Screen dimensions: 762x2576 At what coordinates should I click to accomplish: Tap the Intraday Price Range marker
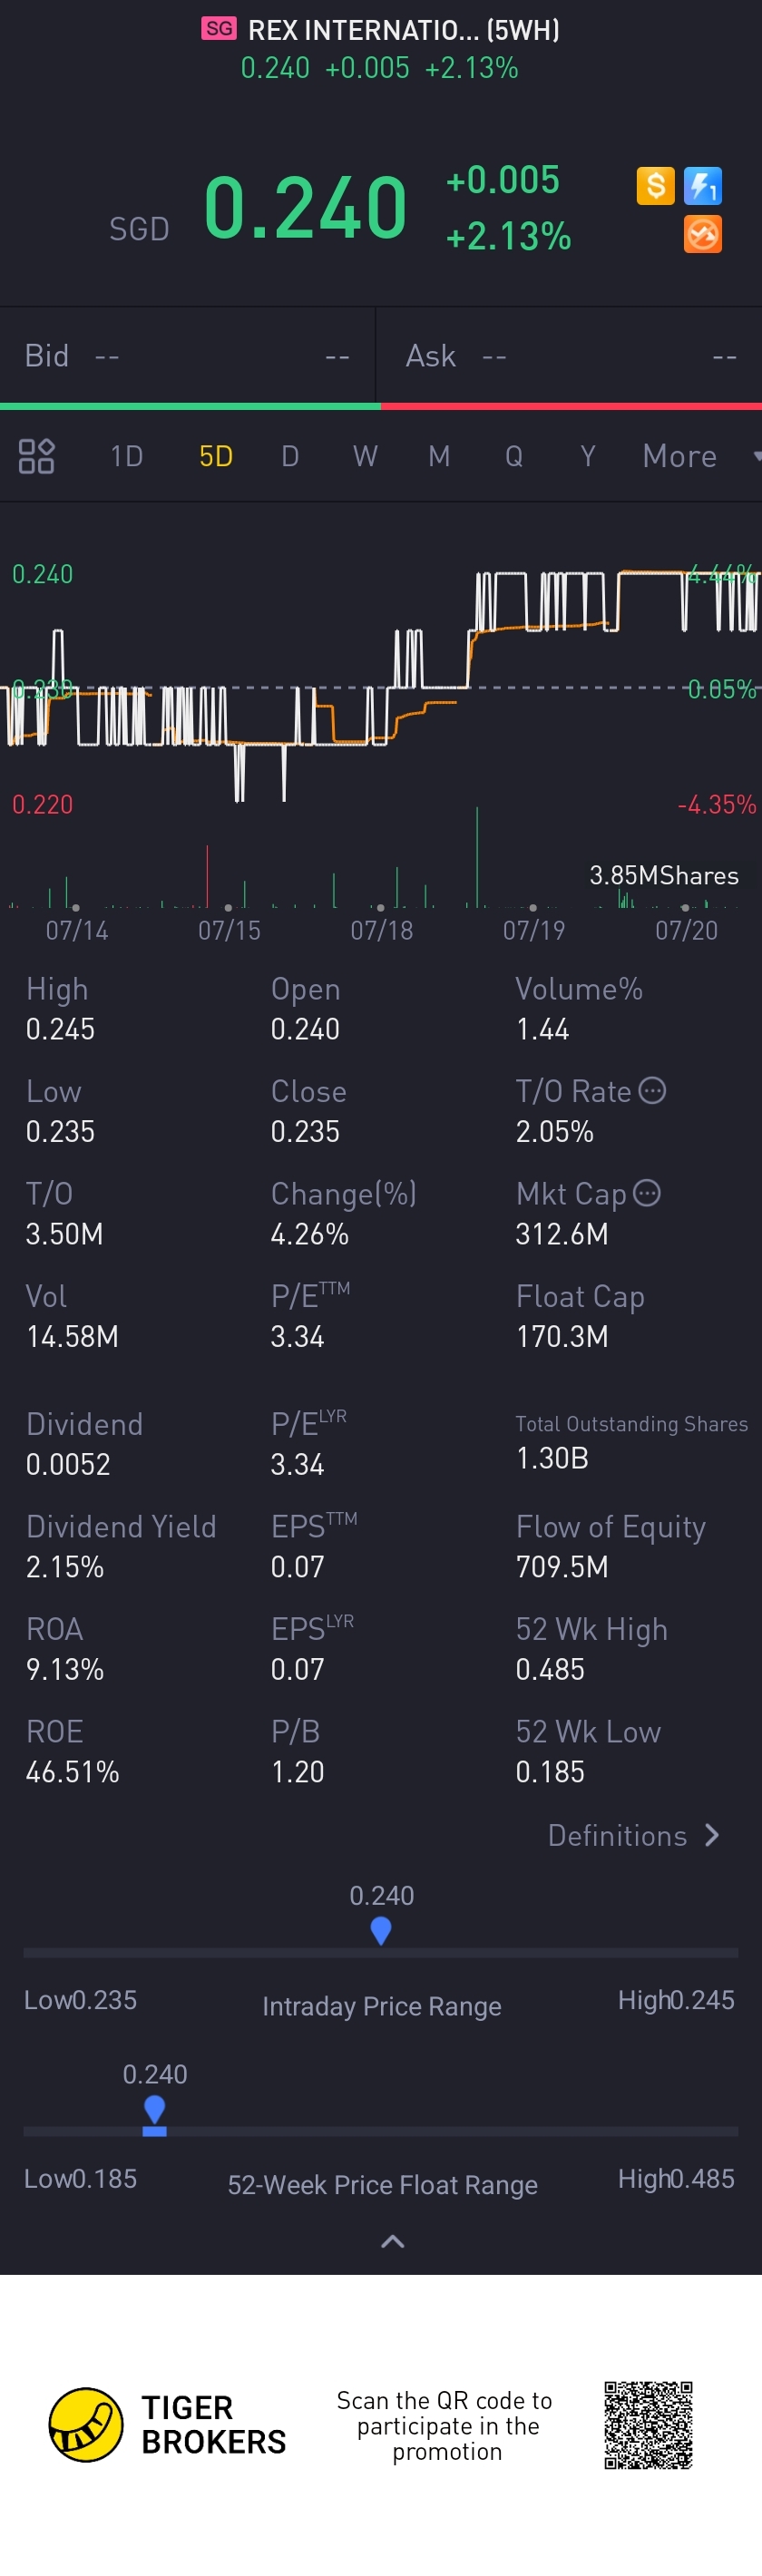pos(381,1930)
